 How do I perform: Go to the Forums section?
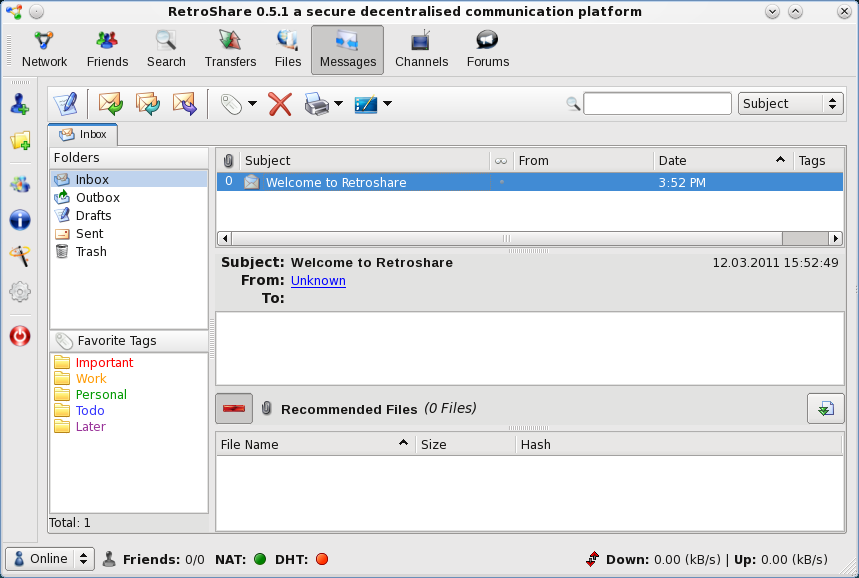(x=488, y=50)
